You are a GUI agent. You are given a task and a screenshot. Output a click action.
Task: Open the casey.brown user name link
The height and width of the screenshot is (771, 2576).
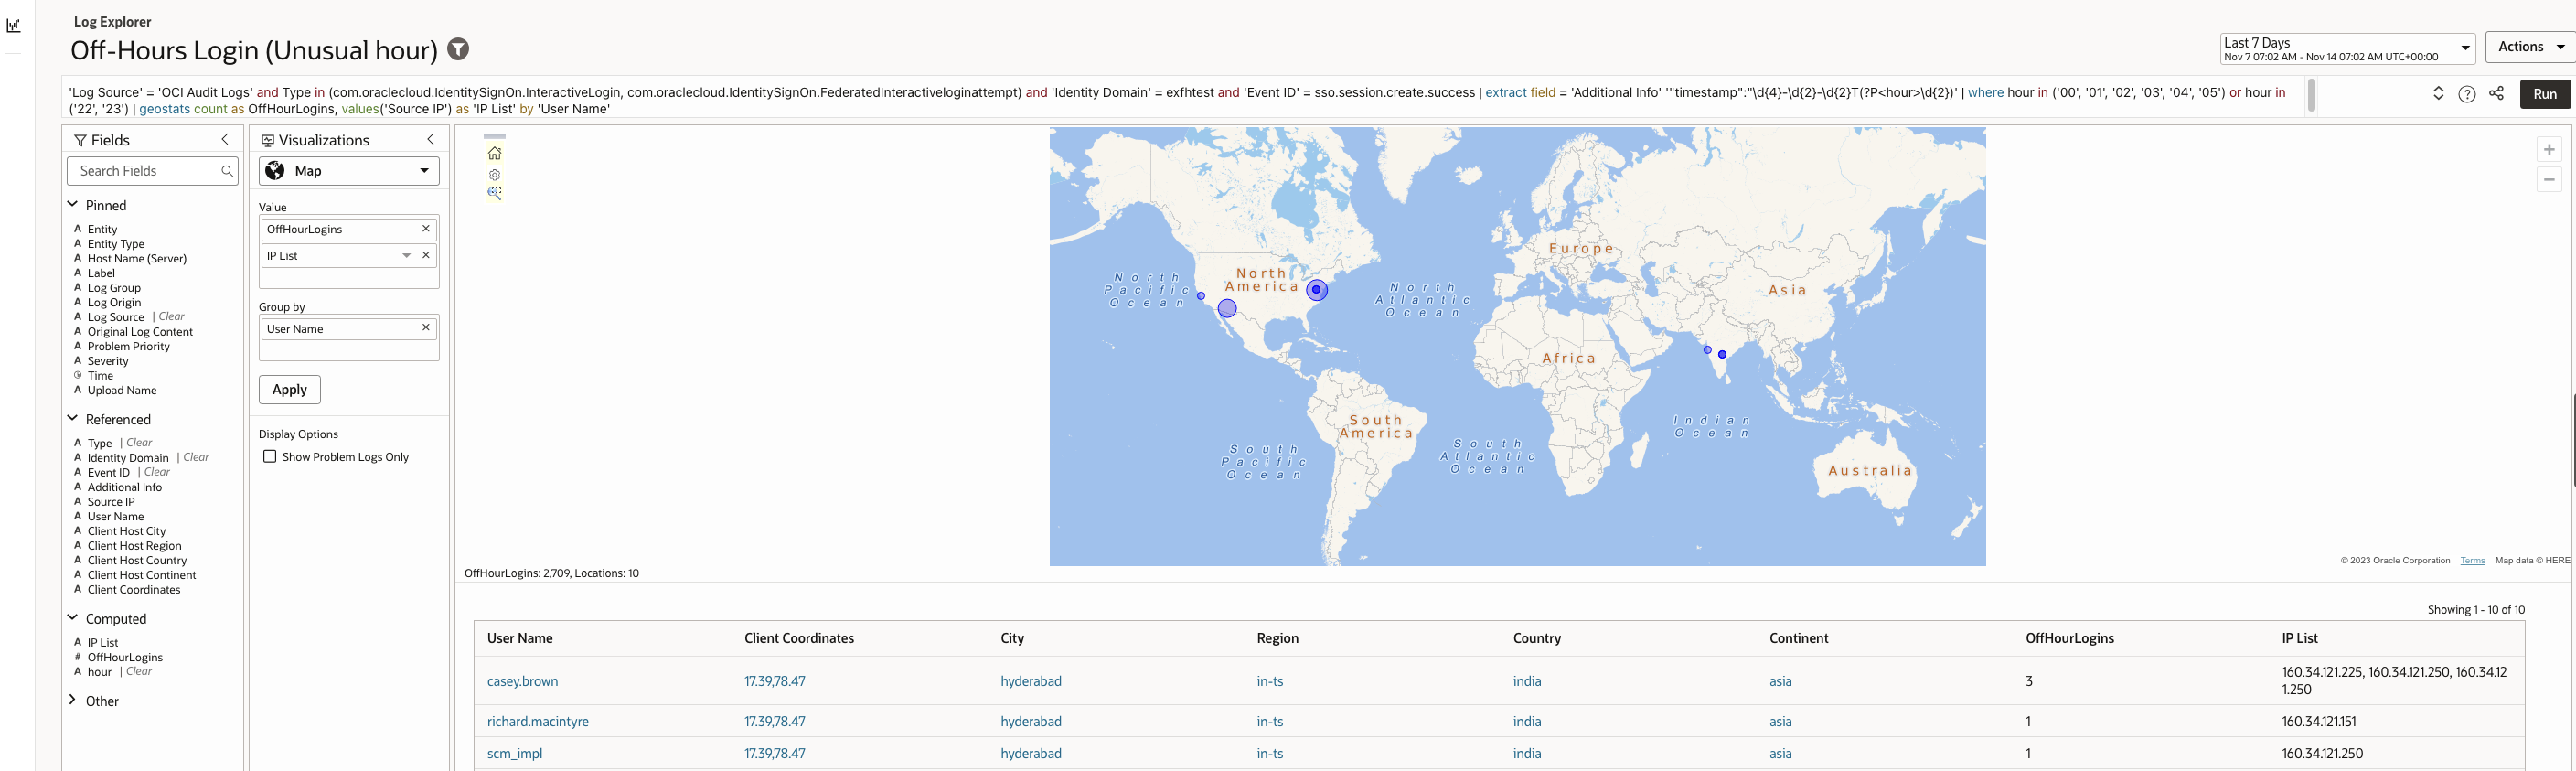[522, 682]
